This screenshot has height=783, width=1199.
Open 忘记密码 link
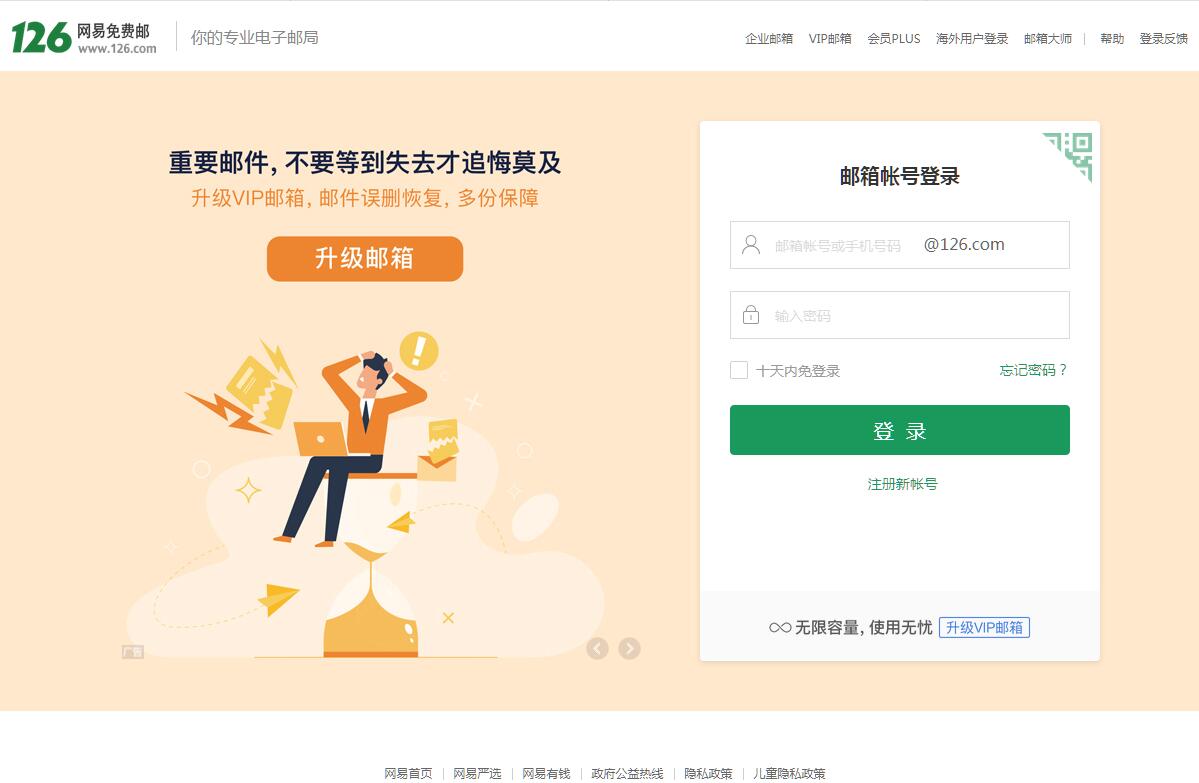click(x=1033, y=370)
